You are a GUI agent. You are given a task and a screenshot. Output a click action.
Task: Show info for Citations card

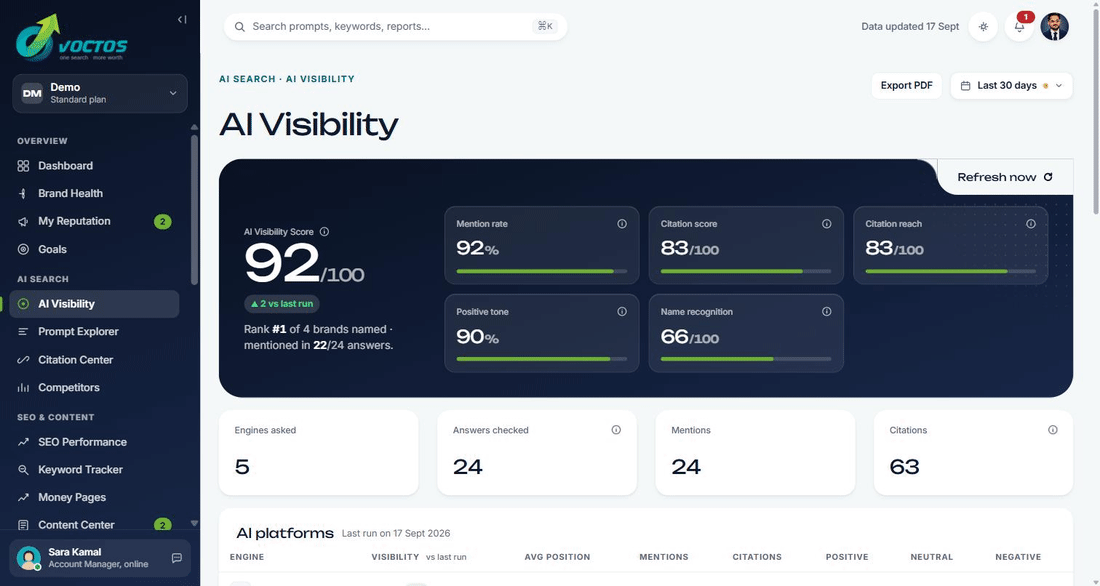coord(1052,430)
